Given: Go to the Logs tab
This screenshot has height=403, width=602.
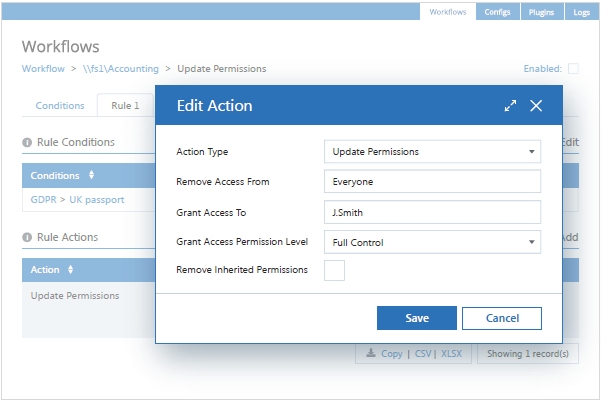Looking at the screenshot, I should click(580, 12).
